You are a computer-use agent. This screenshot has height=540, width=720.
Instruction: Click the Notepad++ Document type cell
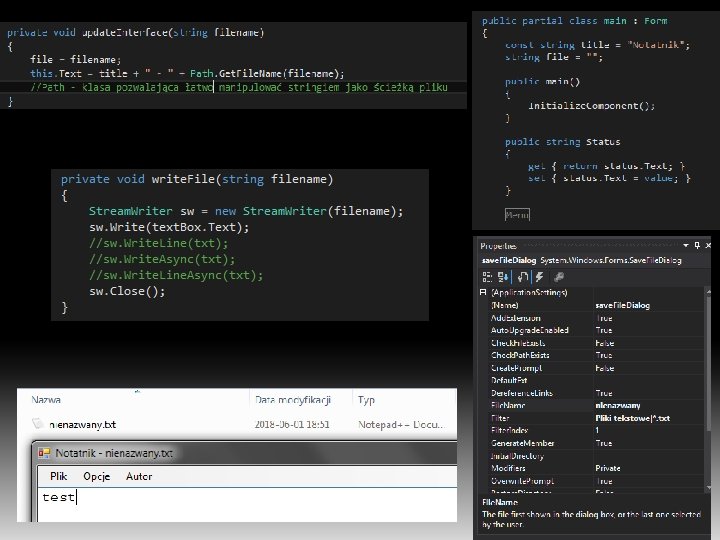point(401,424)
